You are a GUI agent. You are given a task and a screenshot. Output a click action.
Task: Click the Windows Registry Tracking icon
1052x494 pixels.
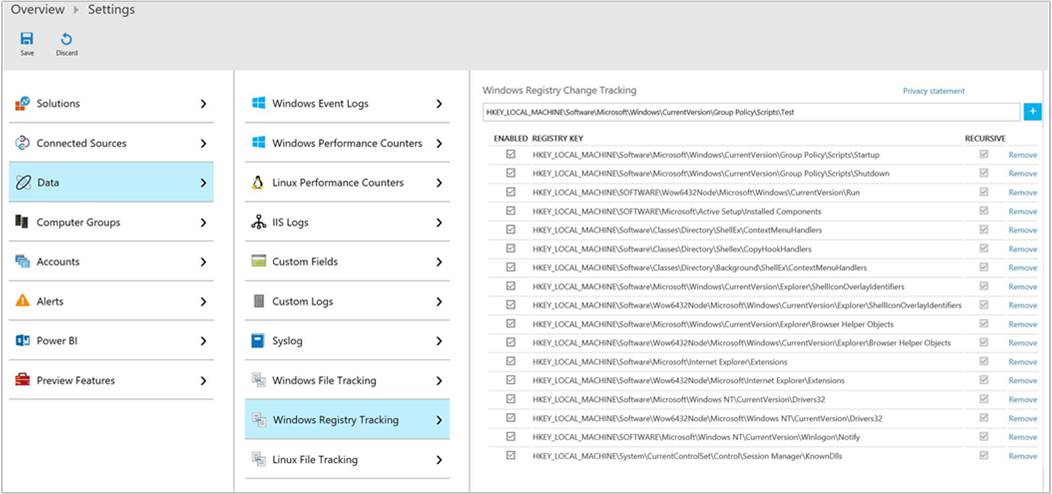258,419
